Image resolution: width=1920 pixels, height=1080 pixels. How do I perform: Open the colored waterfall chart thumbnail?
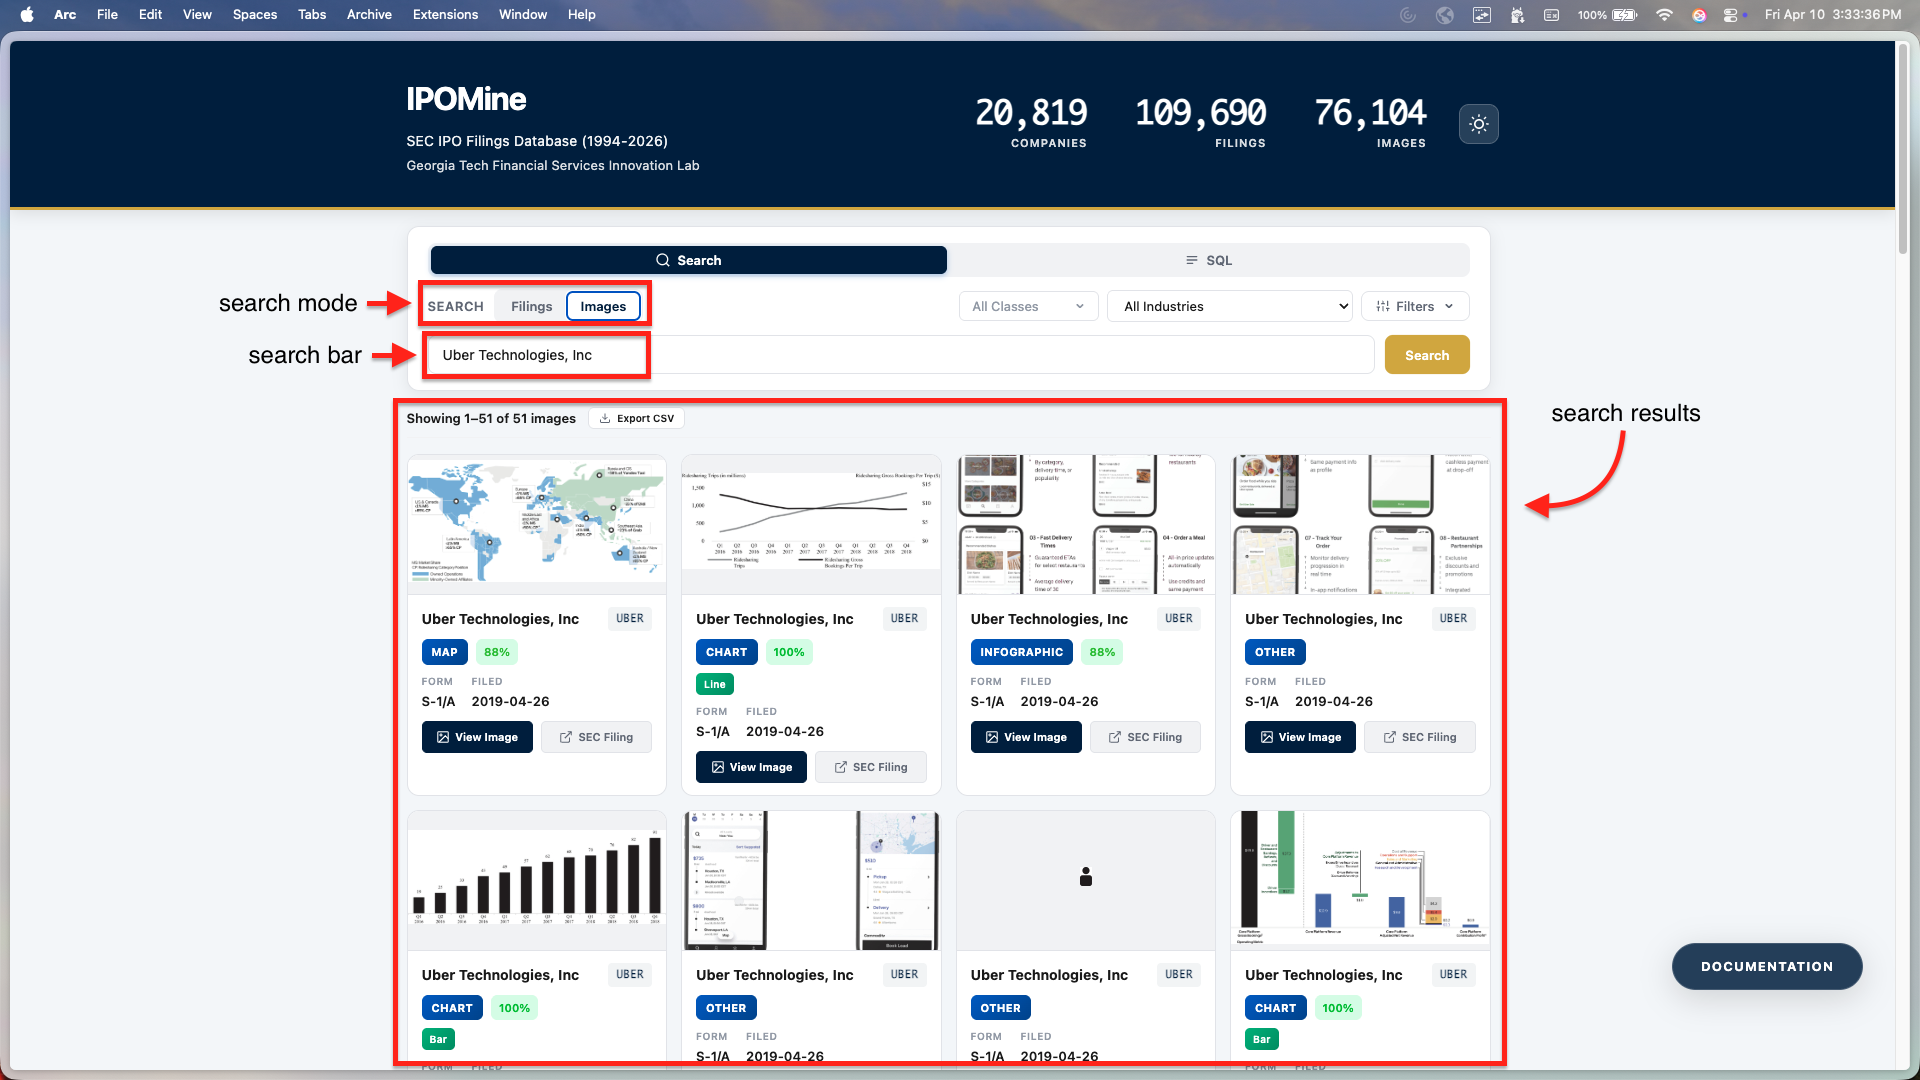pos(1360,881)
